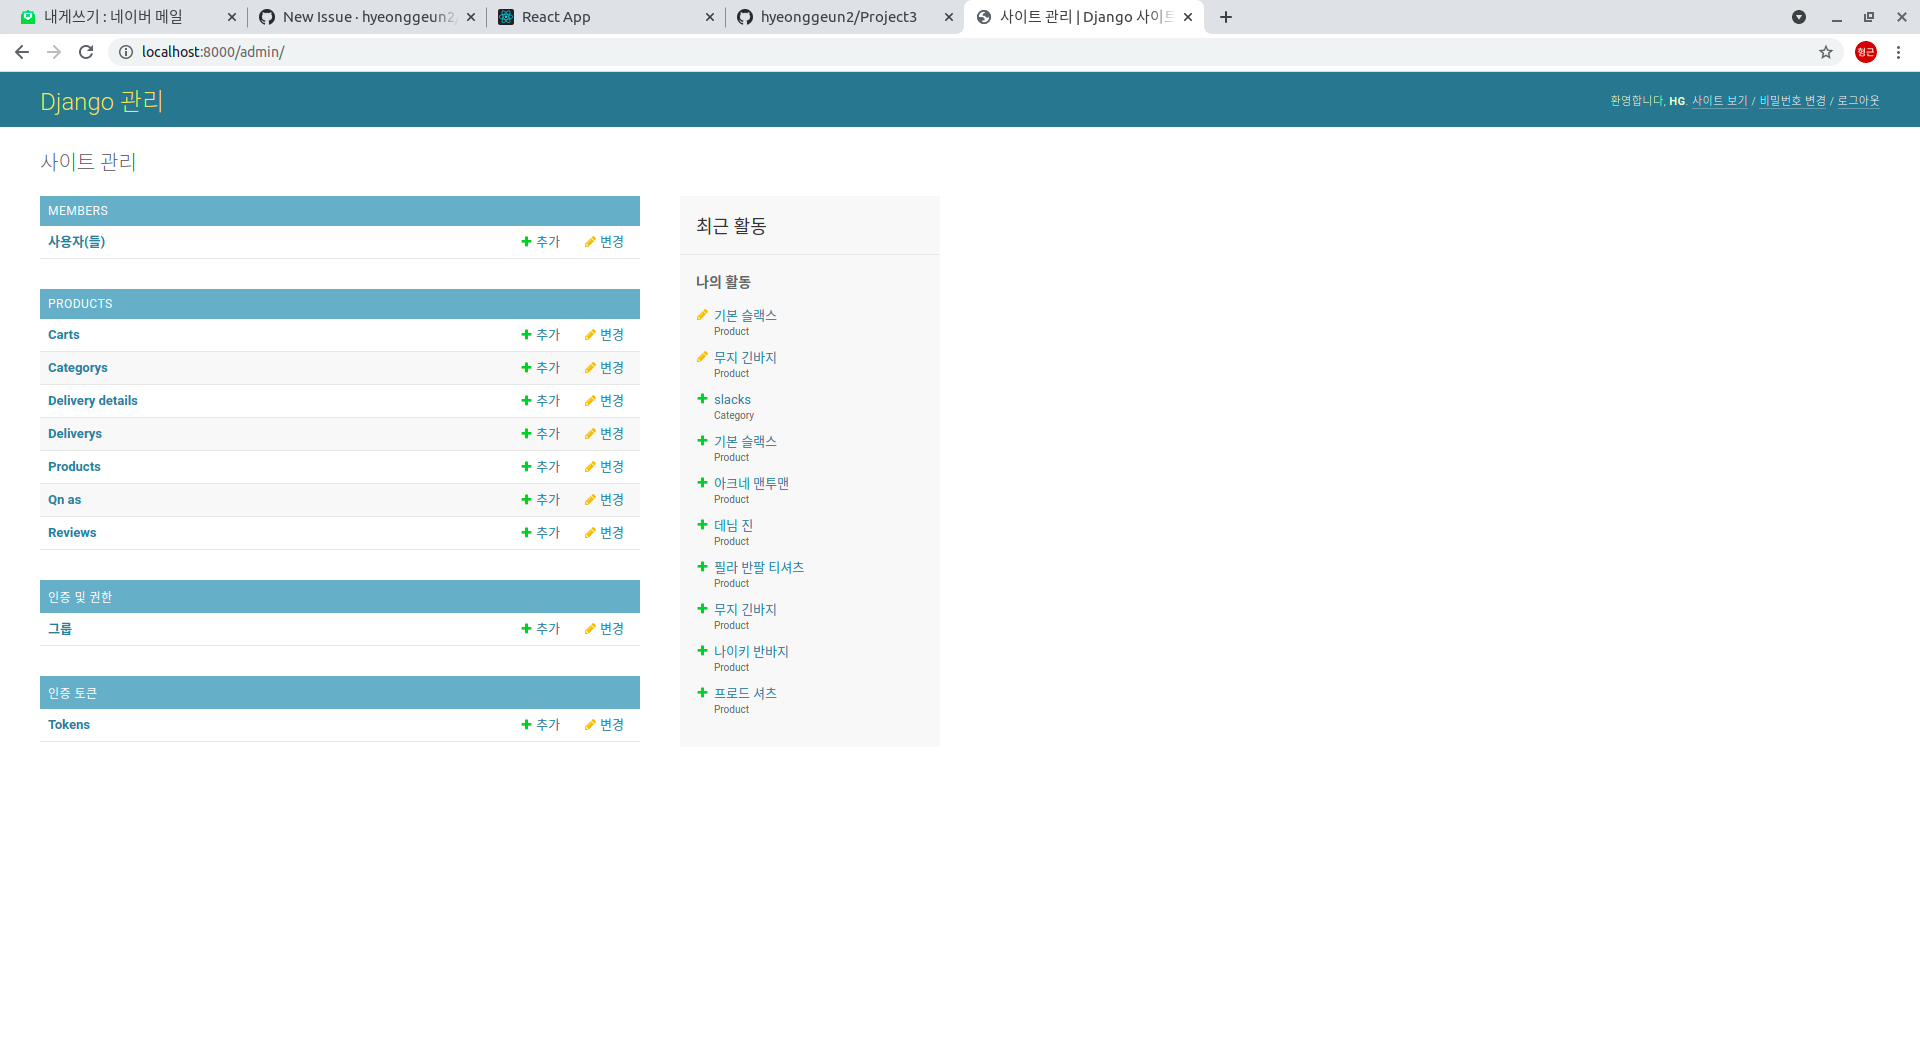This screenshot has height=1042, width=1920.
Task: Add a new Products entry via 추가
Action: tap(541, 467)
